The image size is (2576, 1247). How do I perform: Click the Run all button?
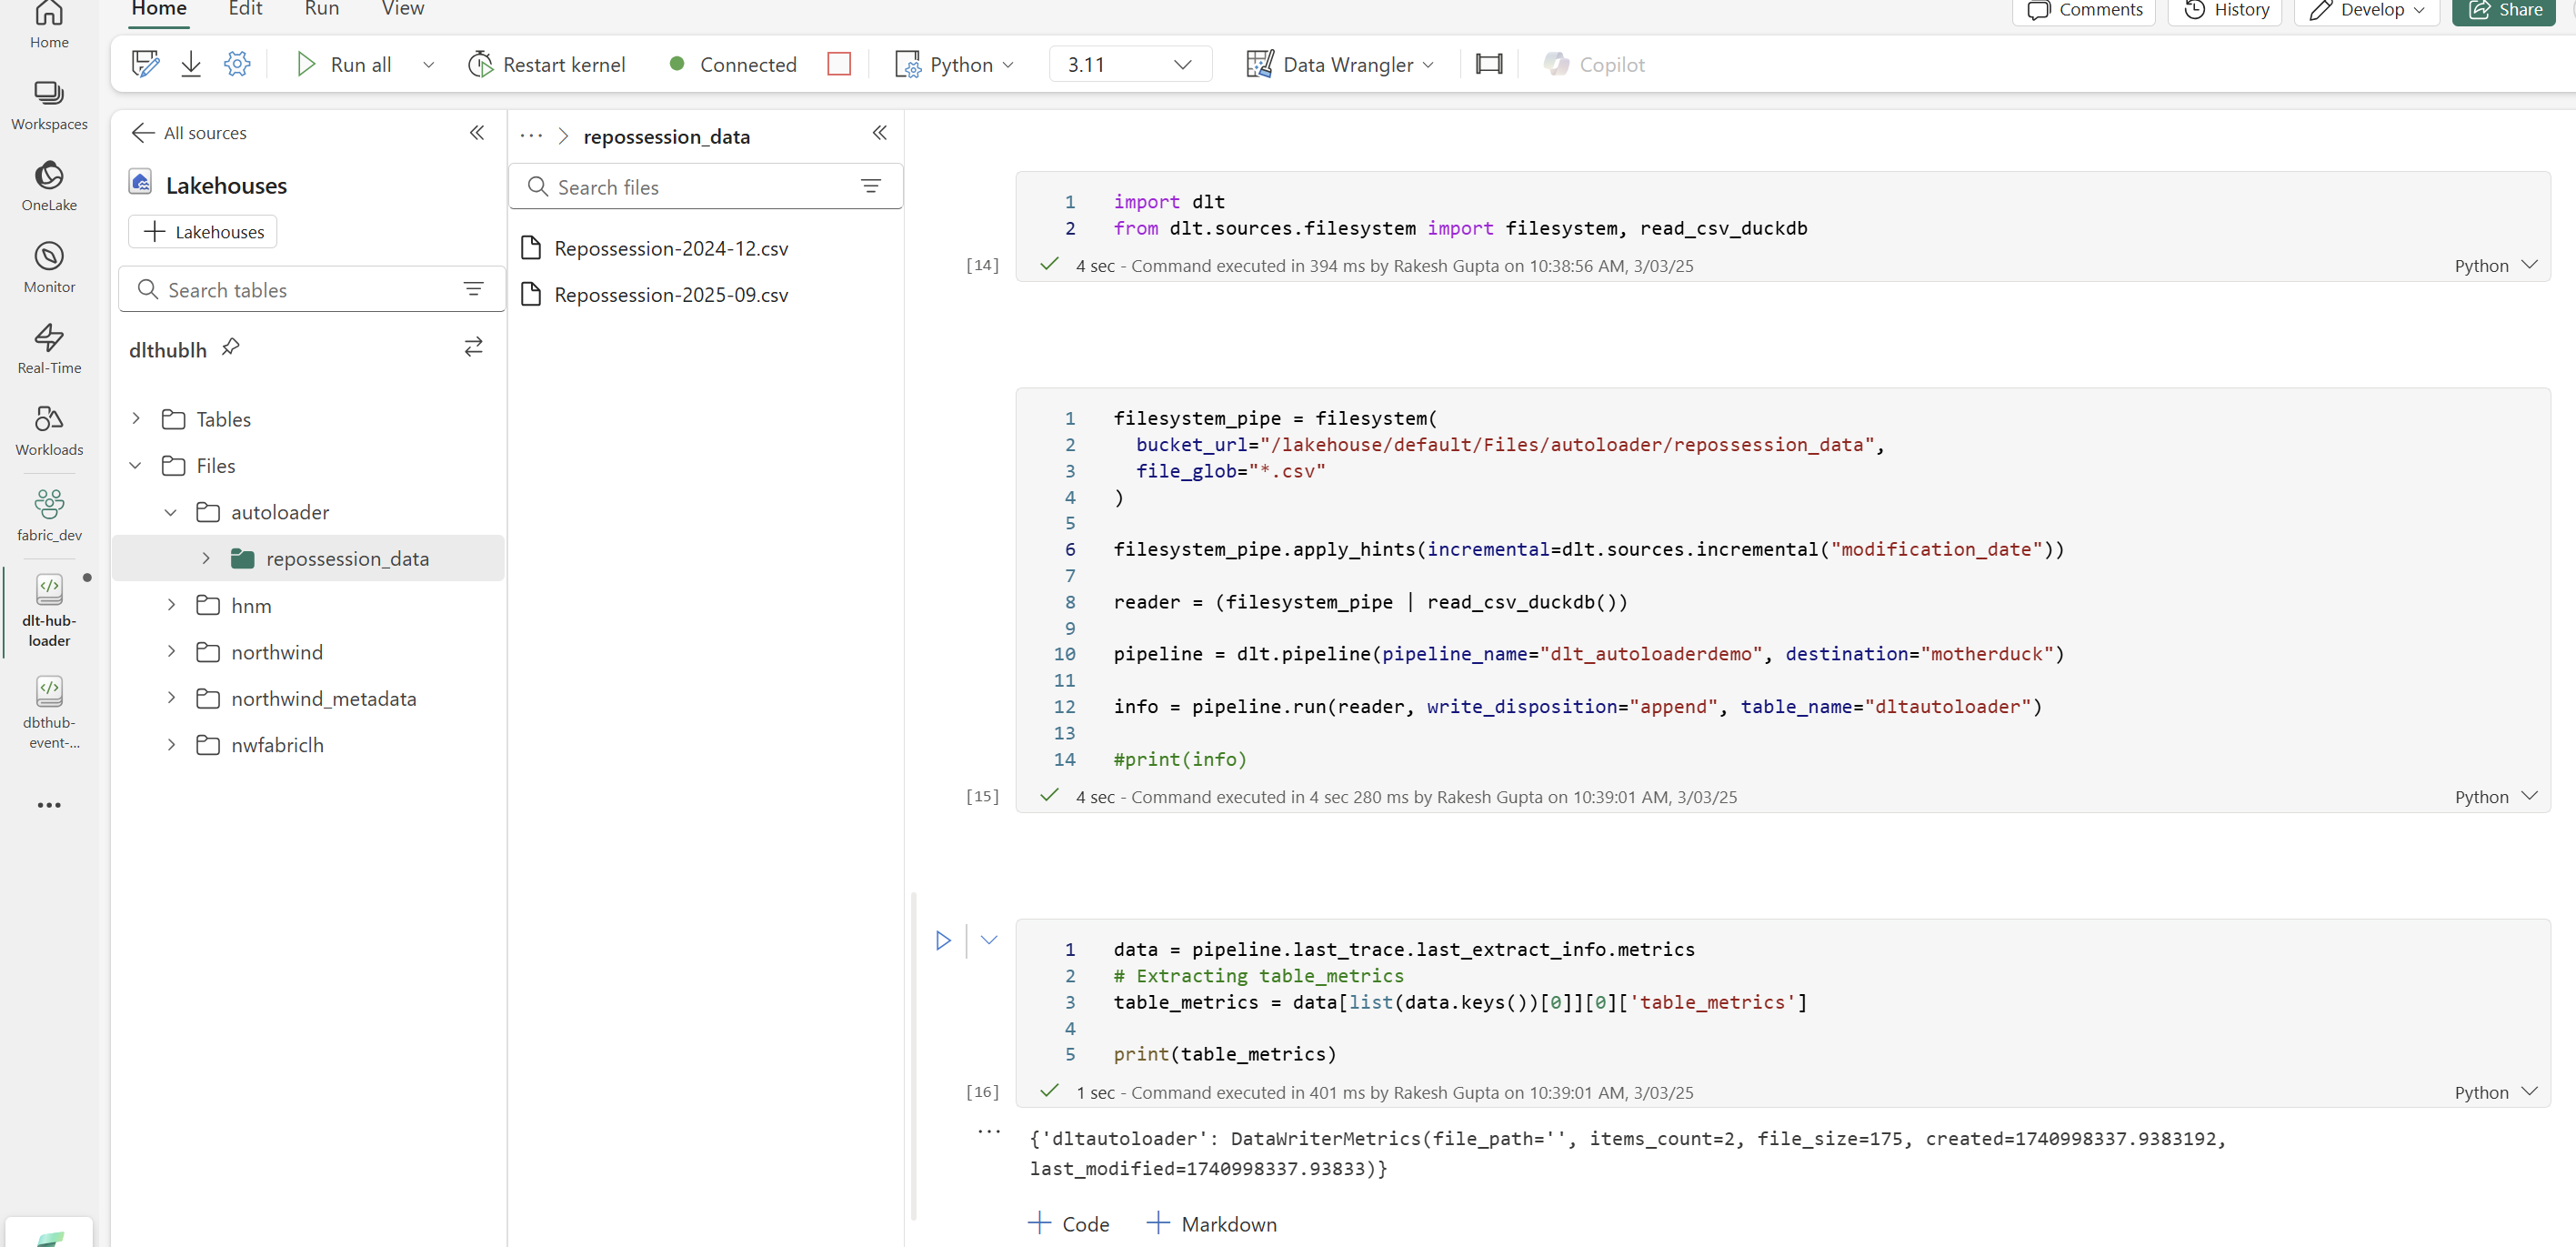click(x=344, y=63)
